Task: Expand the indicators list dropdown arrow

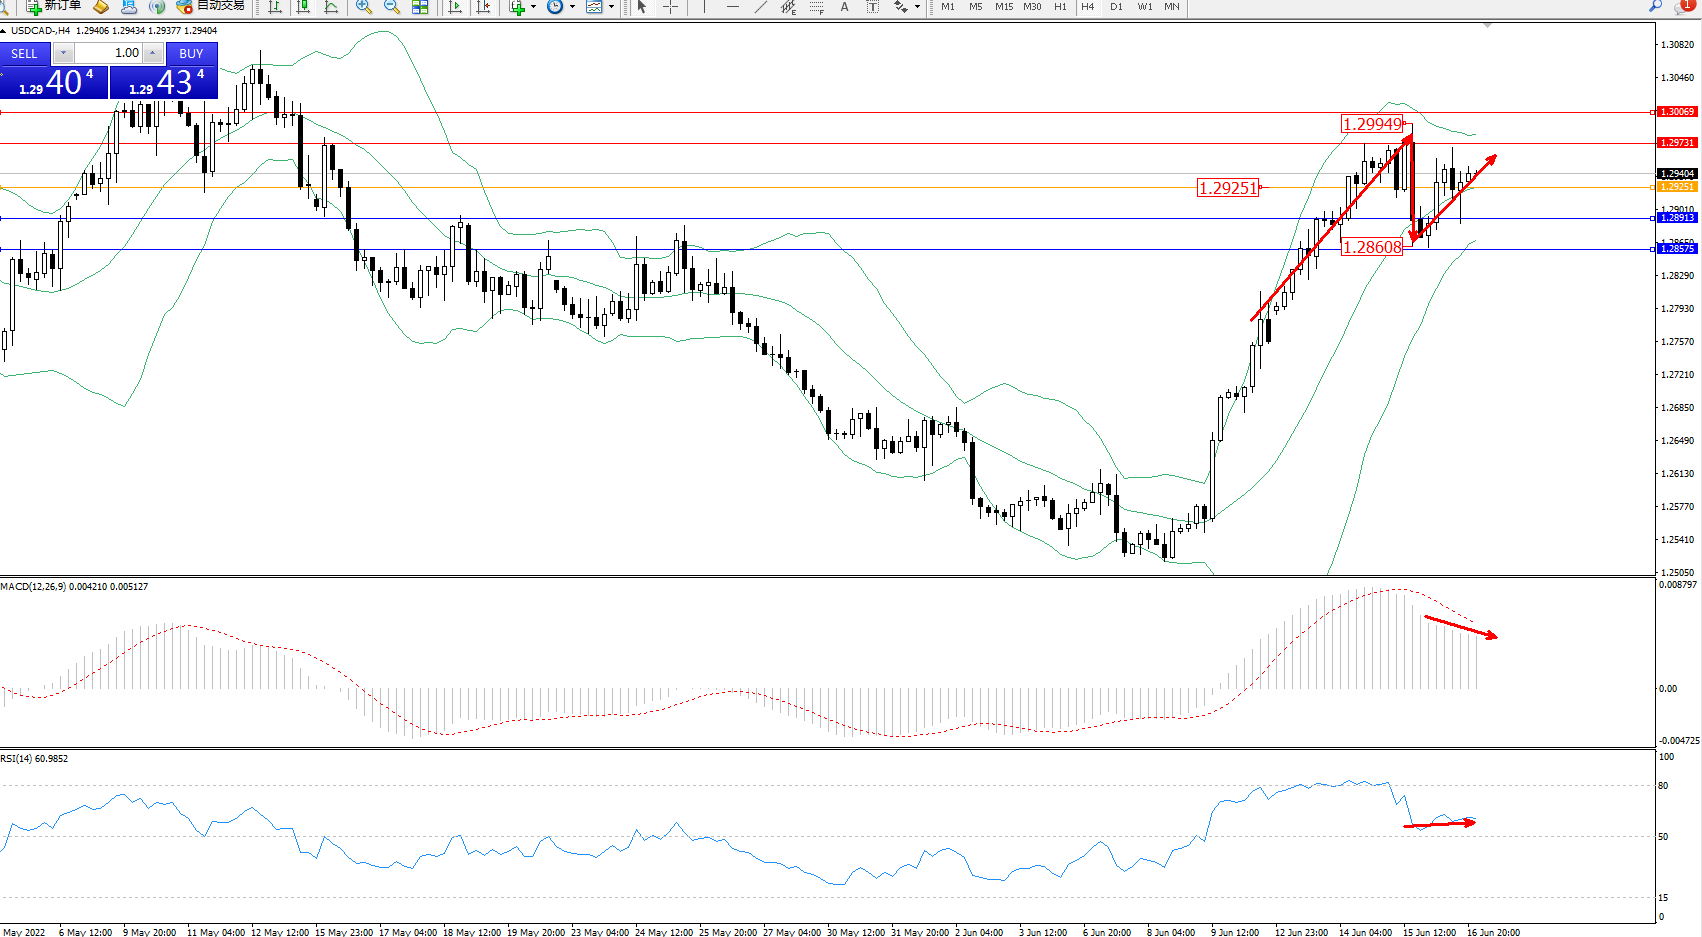Action: click(533, 7)
